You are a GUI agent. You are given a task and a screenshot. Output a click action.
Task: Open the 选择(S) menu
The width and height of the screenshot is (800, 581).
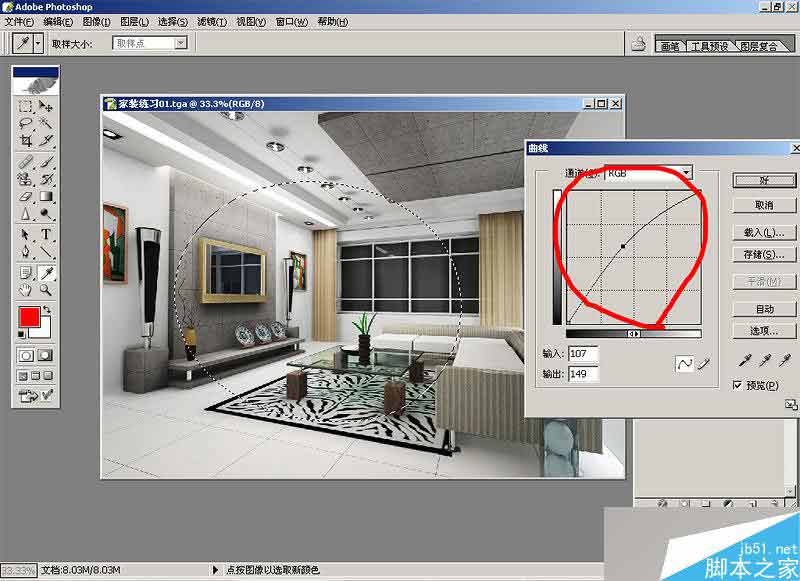pos(173,22)
